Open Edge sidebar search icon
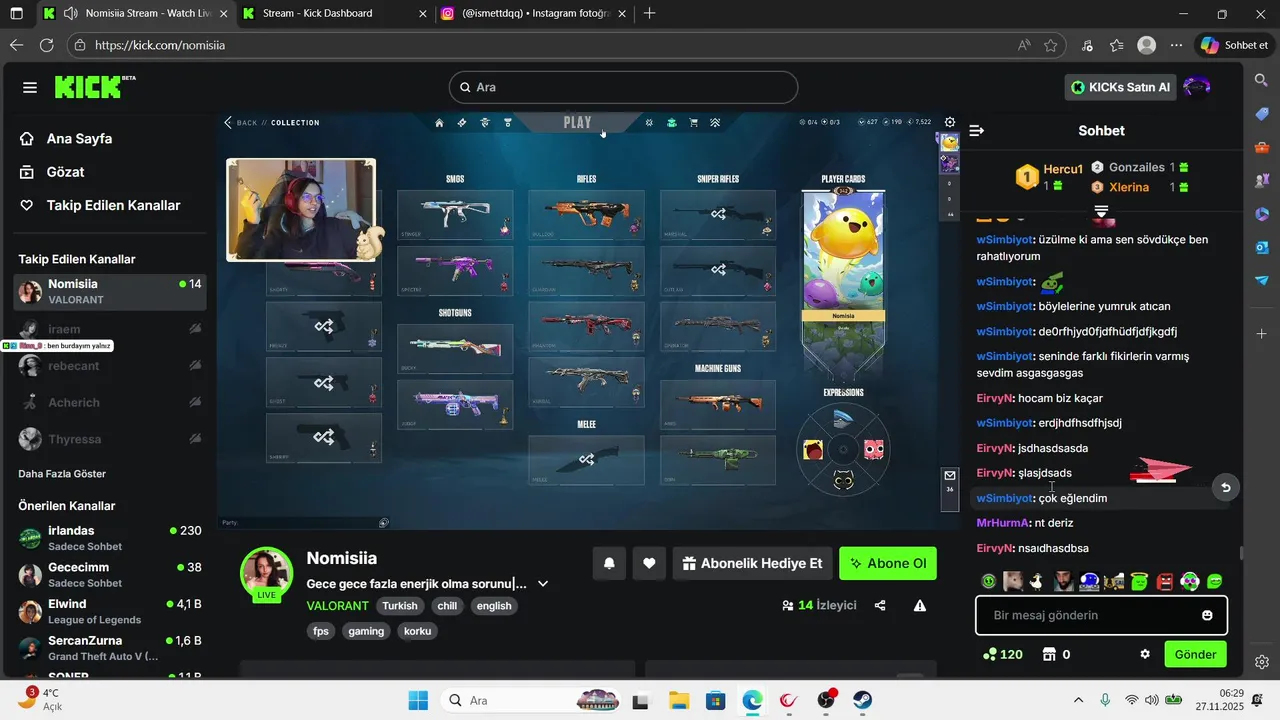The width and height of the screenshot is (1280, 720). point(1262,79)
